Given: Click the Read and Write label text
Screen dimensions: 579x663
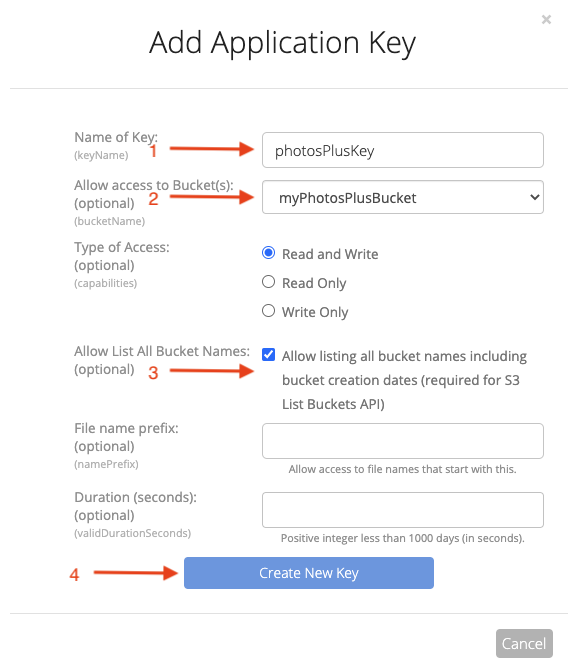Looking at the screenshot, I should tap(330, 254).
